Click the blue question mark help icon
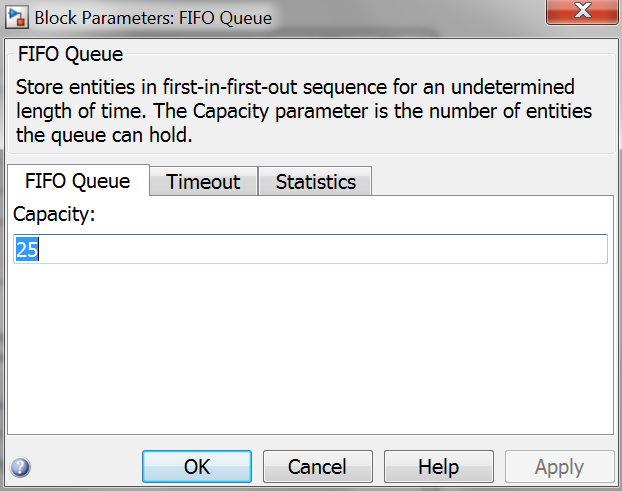This screenshot has width=622, height=491. (20, 467)
